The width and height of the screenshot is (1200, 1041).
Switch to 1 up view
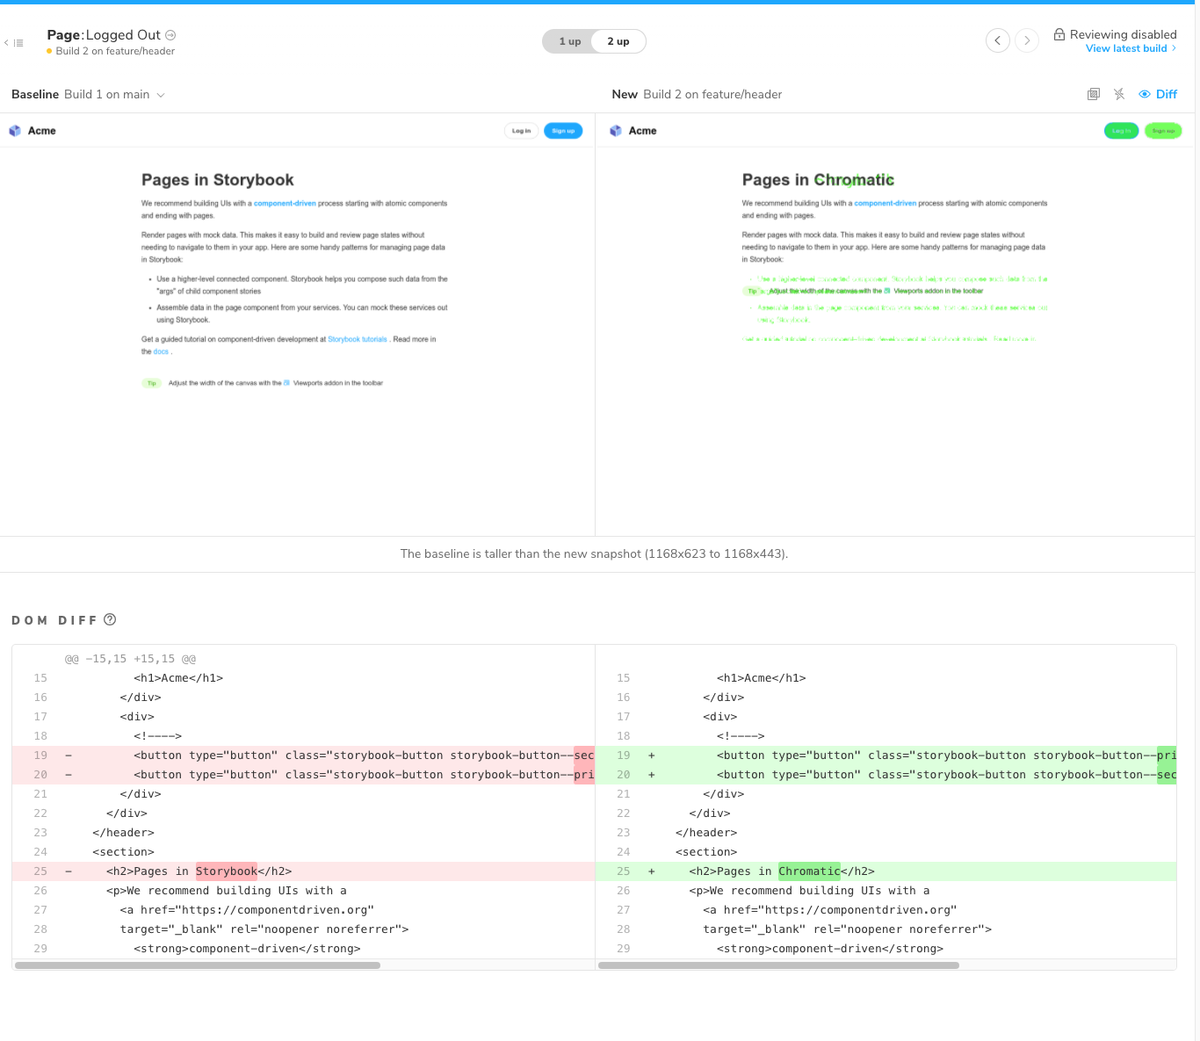click(x=569, y=41)
